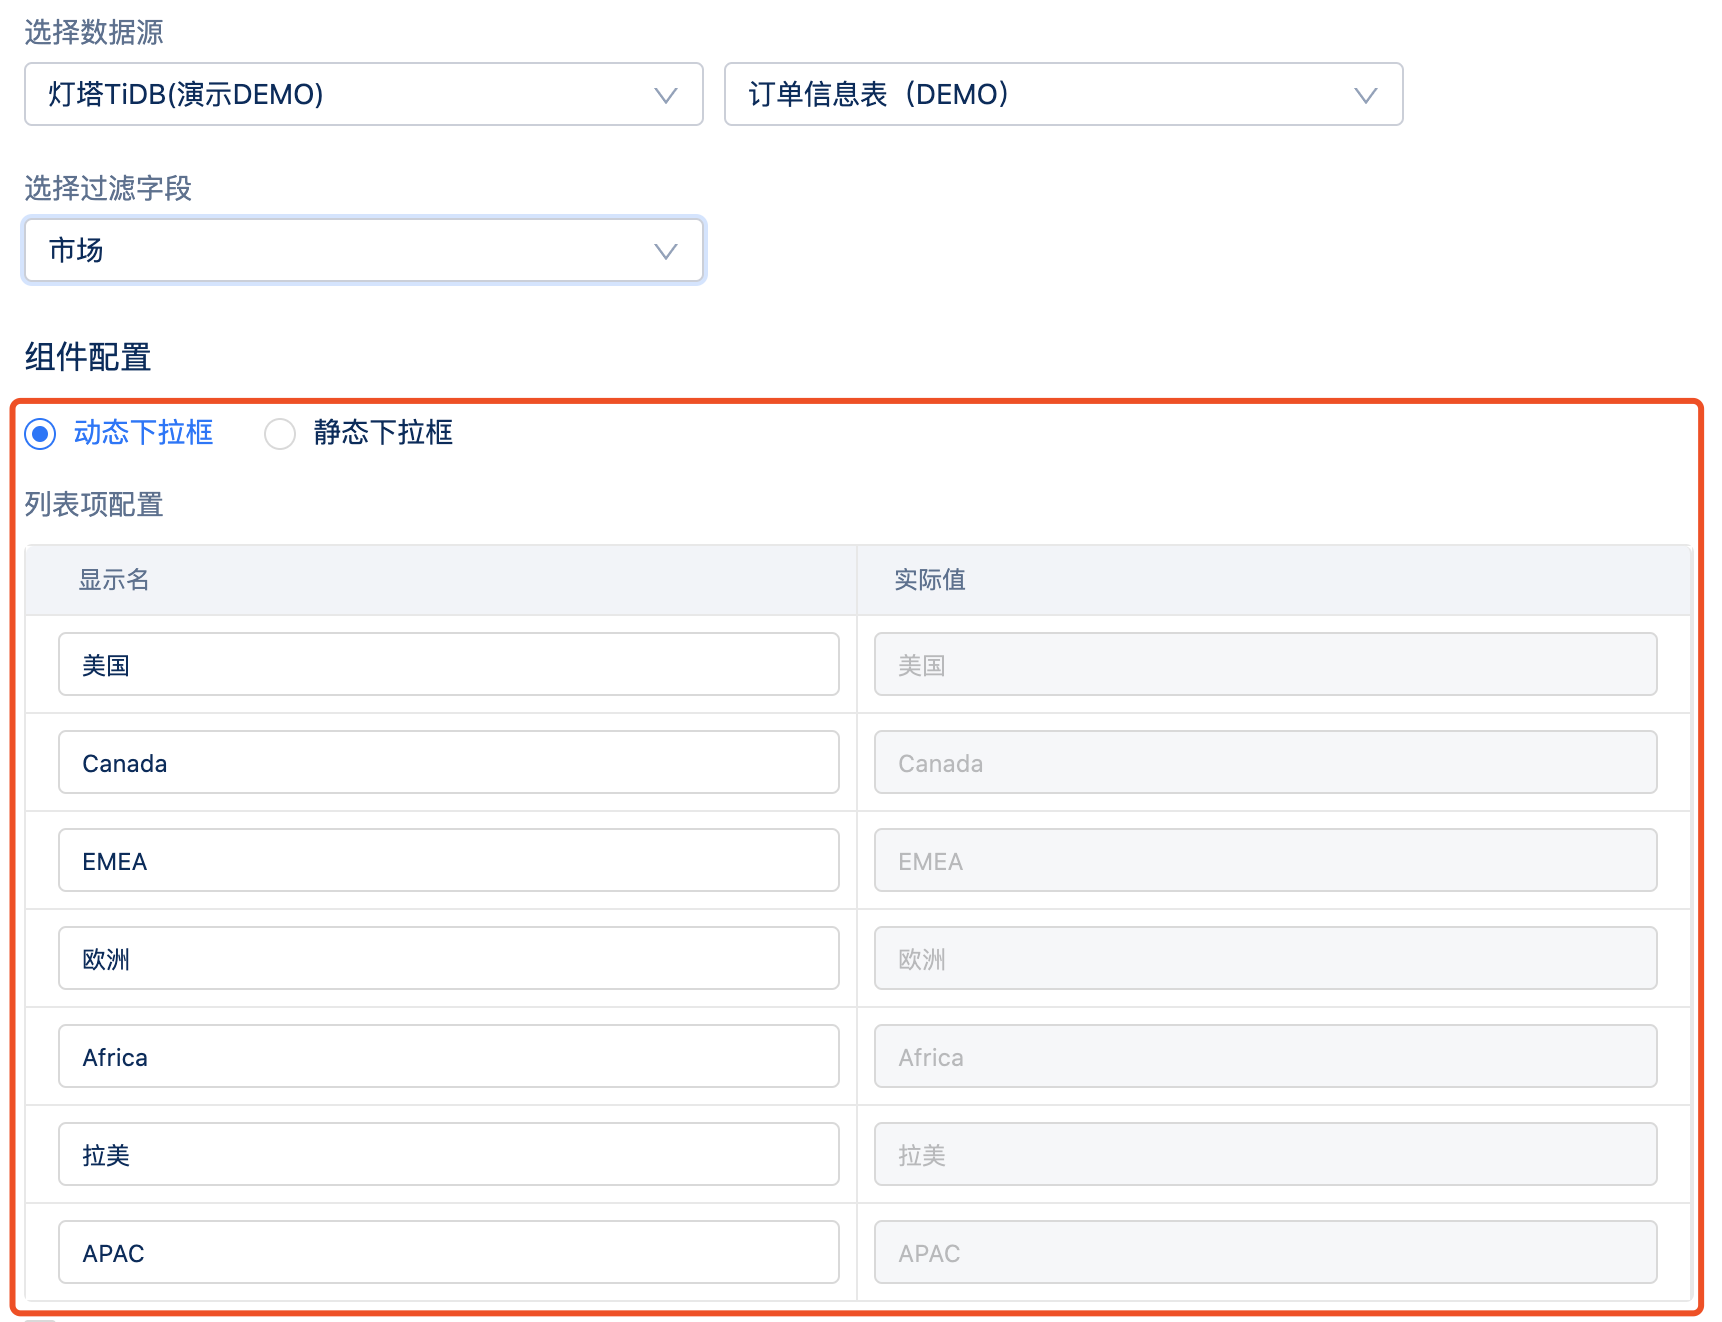The image size is (1722, 1322).
Task: Edit the Africa display name field
Action: 449,1056
